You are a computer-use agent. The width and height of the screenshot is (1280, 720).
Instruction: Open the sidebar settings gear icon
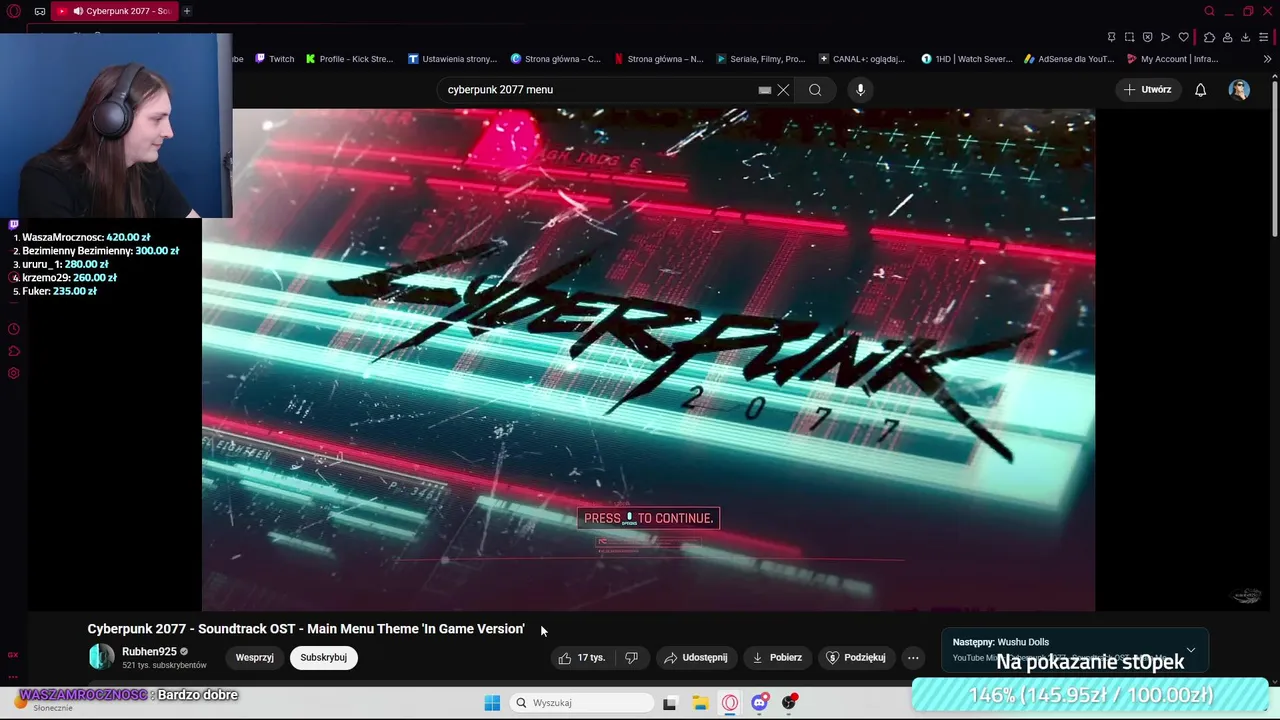pyautogui.click(x=13, y=373)
